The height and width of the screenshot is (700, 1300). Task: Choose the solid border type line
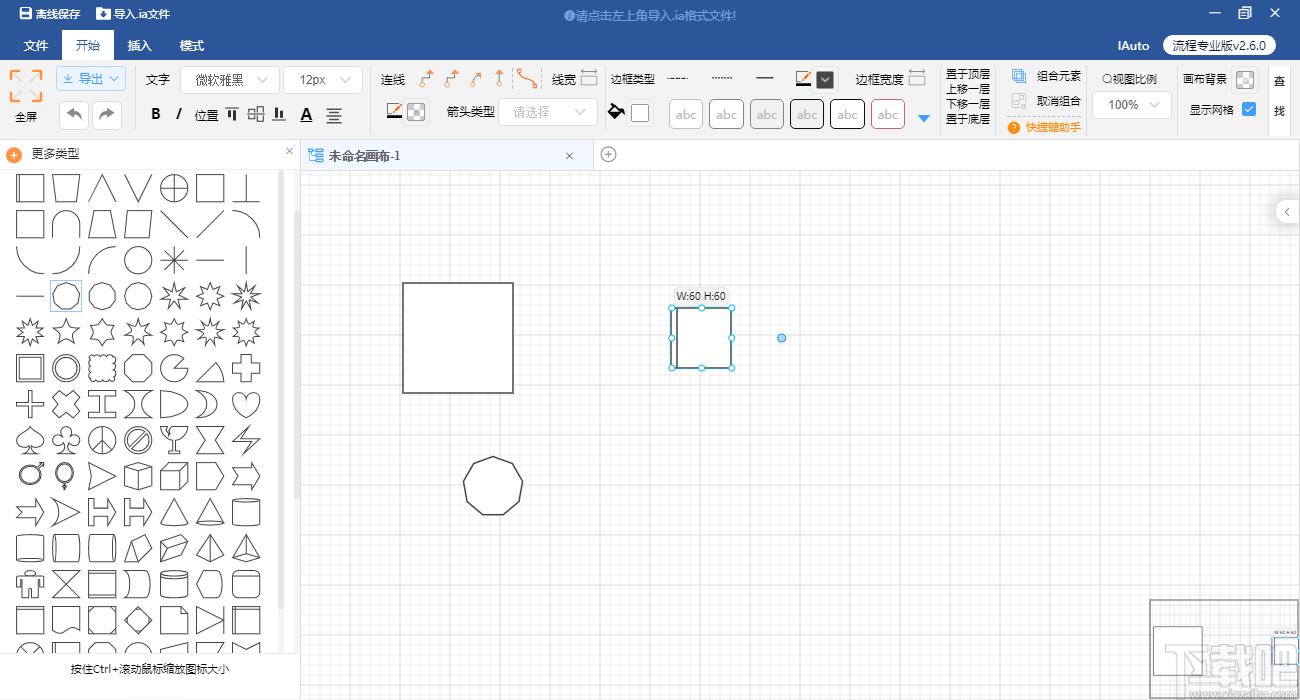[765, 78]
